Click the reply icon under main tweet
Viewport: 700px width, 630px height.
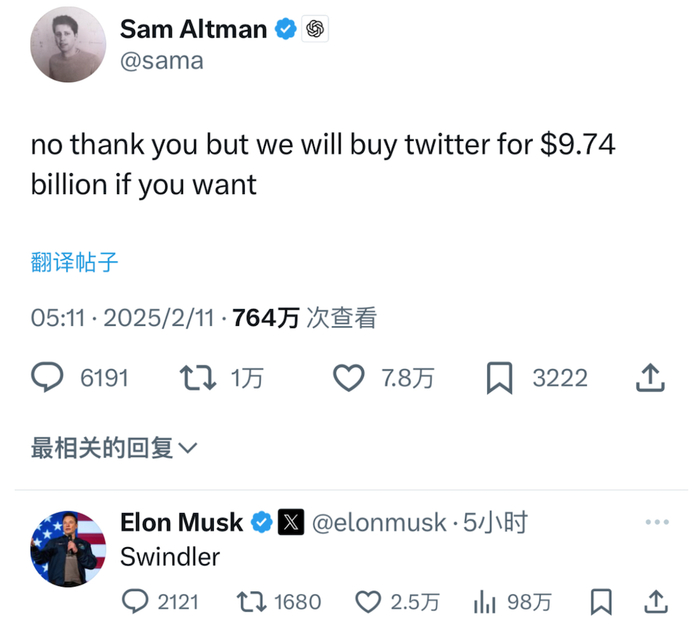48,378
